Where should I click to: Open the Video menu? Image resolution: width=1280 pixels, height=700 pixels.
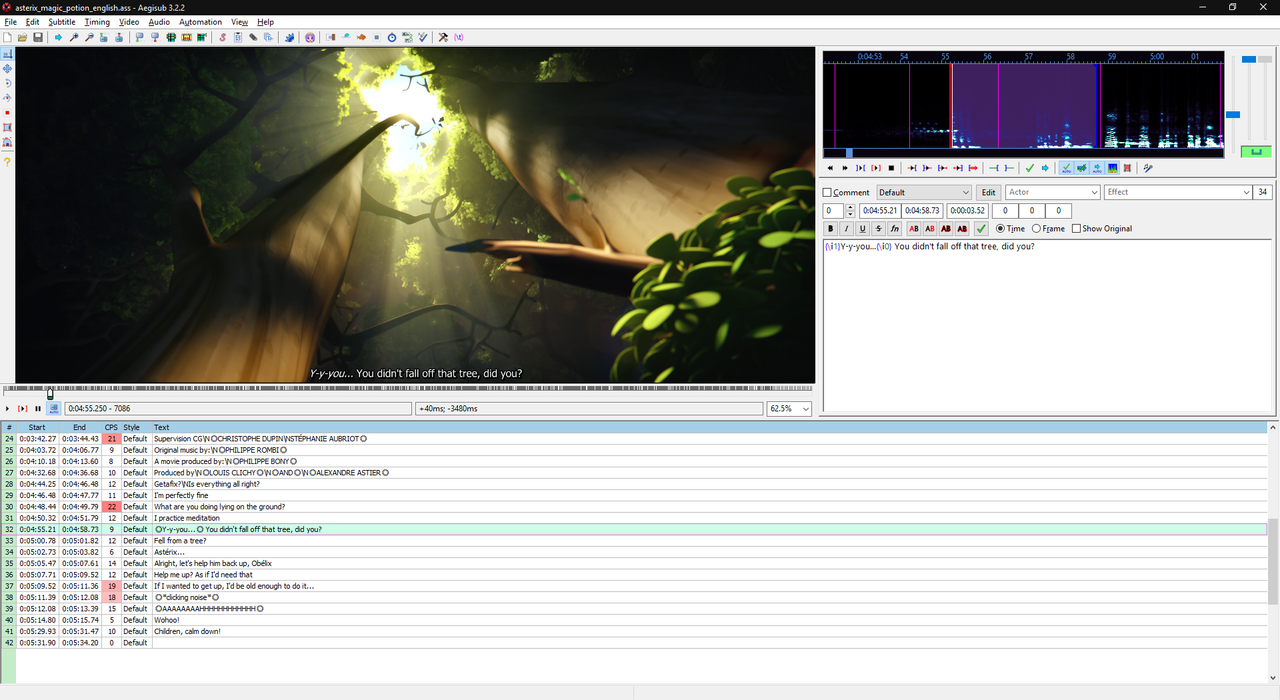point(129,22)
